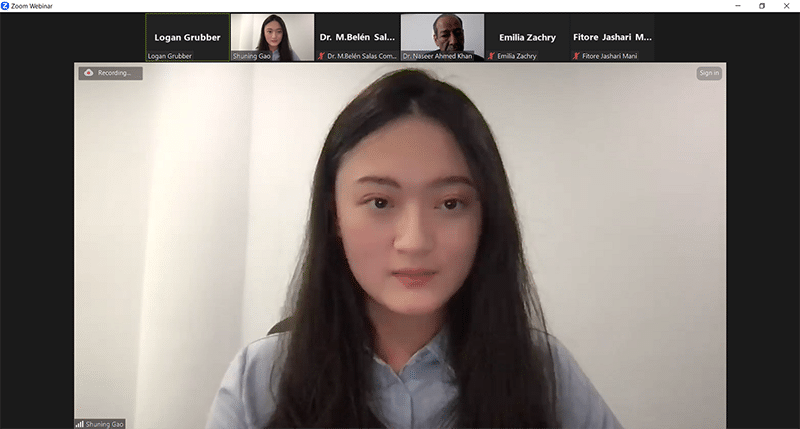This screenshot has height=429, width=800.
Task: Restore down the Zoom Webinar window
Action: coord(762,6)
